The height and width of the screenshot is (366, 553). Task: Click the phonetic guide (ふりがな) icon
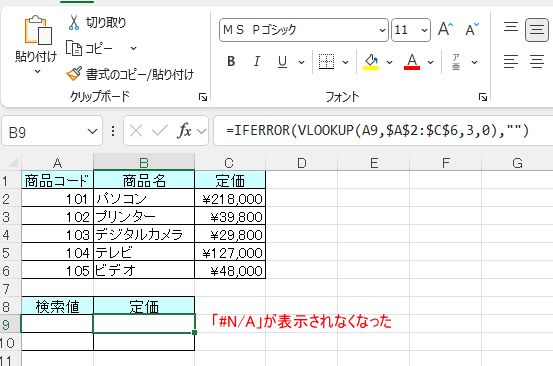click(x=456, y=62)
